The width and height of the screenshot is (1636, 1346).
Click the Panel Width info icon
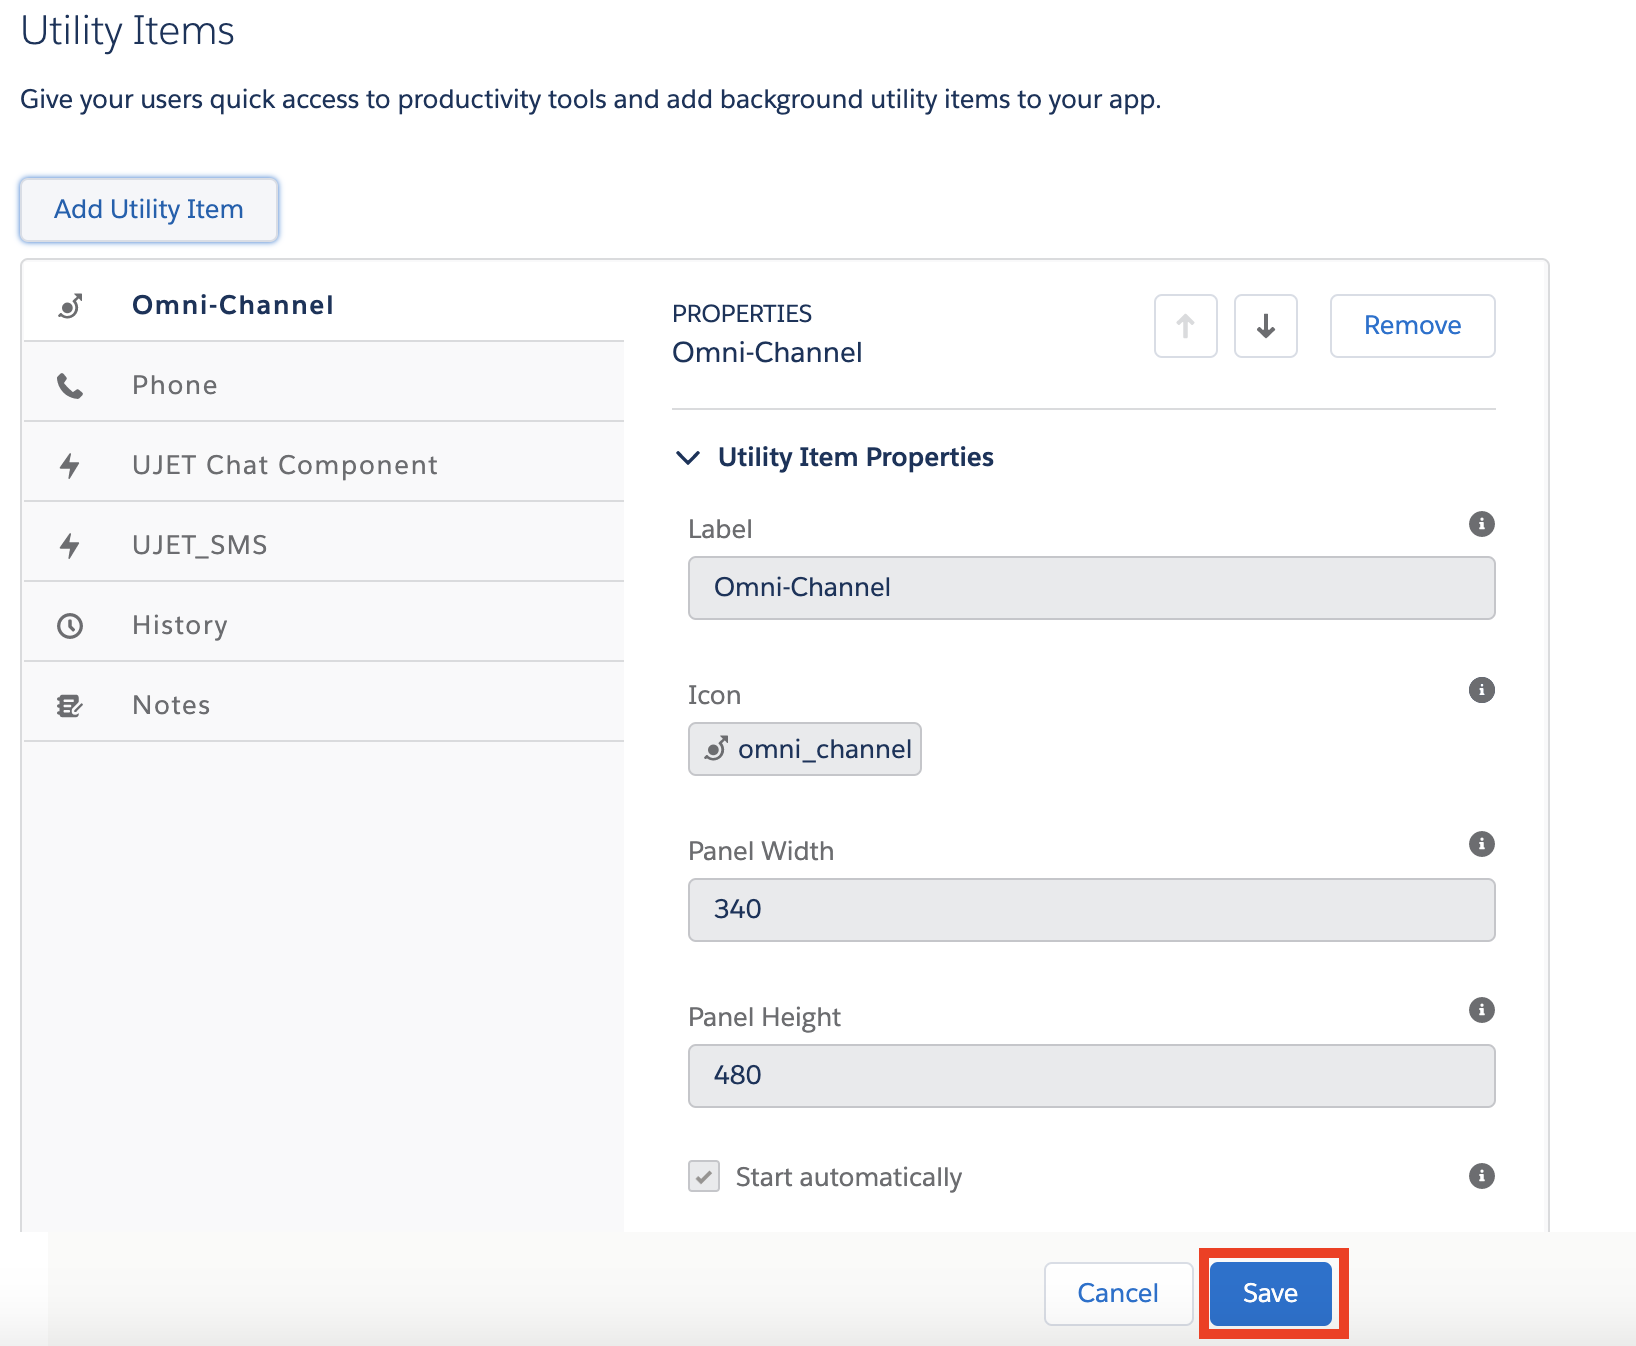pos(1481,844)
